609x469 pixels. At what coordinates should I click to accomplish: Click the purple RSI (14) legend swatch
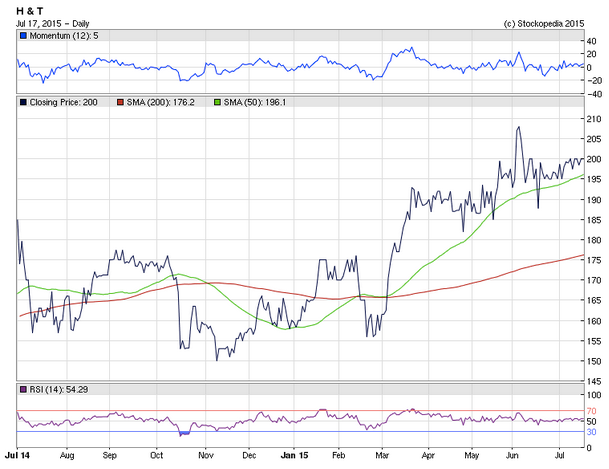[x=23, y=389]
